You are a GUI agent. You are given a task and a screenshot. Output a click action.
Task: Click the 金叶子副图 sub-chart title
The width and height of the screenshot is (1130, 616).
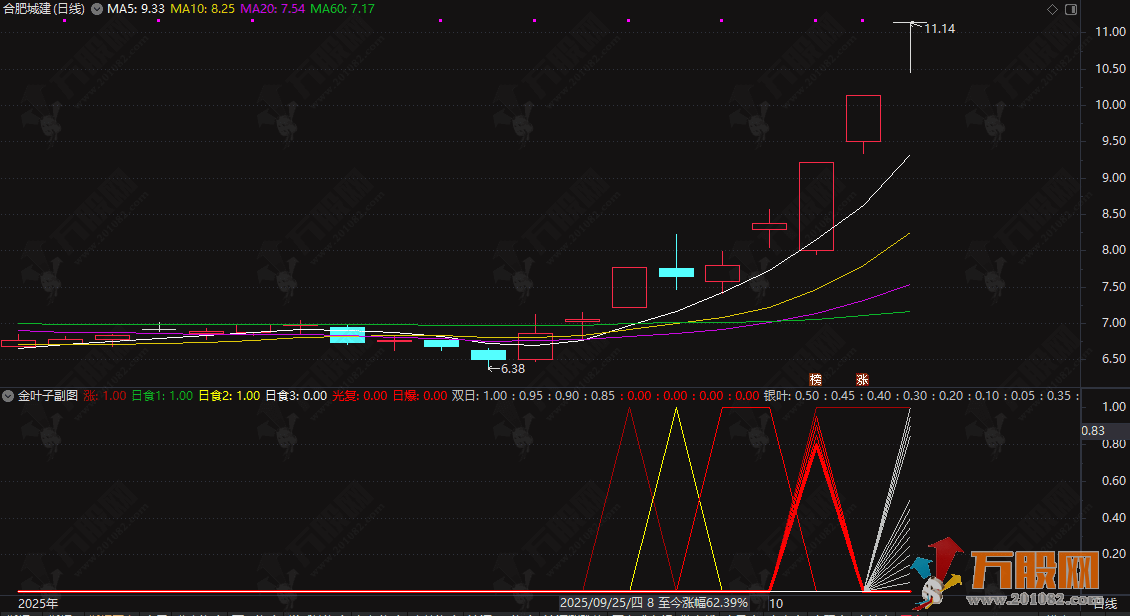click(47, 396)
